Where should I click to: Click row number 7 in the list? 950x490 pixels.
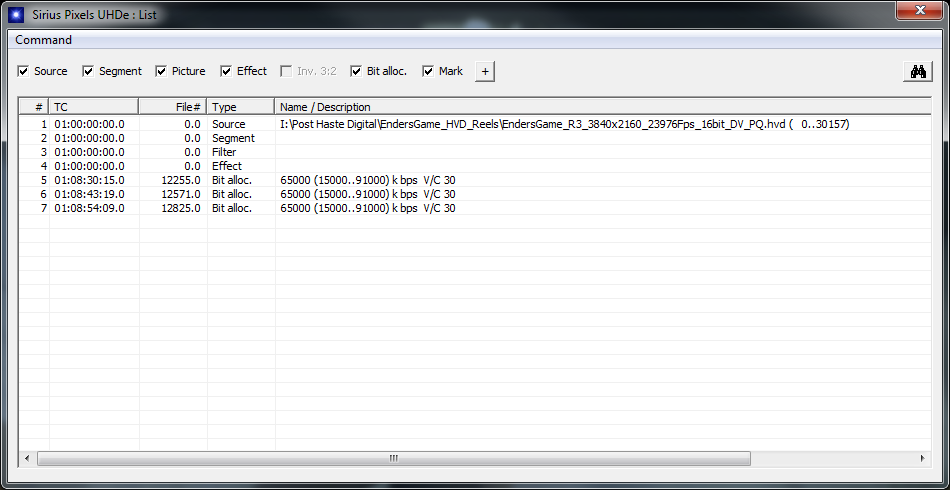(x=43, y=208)
